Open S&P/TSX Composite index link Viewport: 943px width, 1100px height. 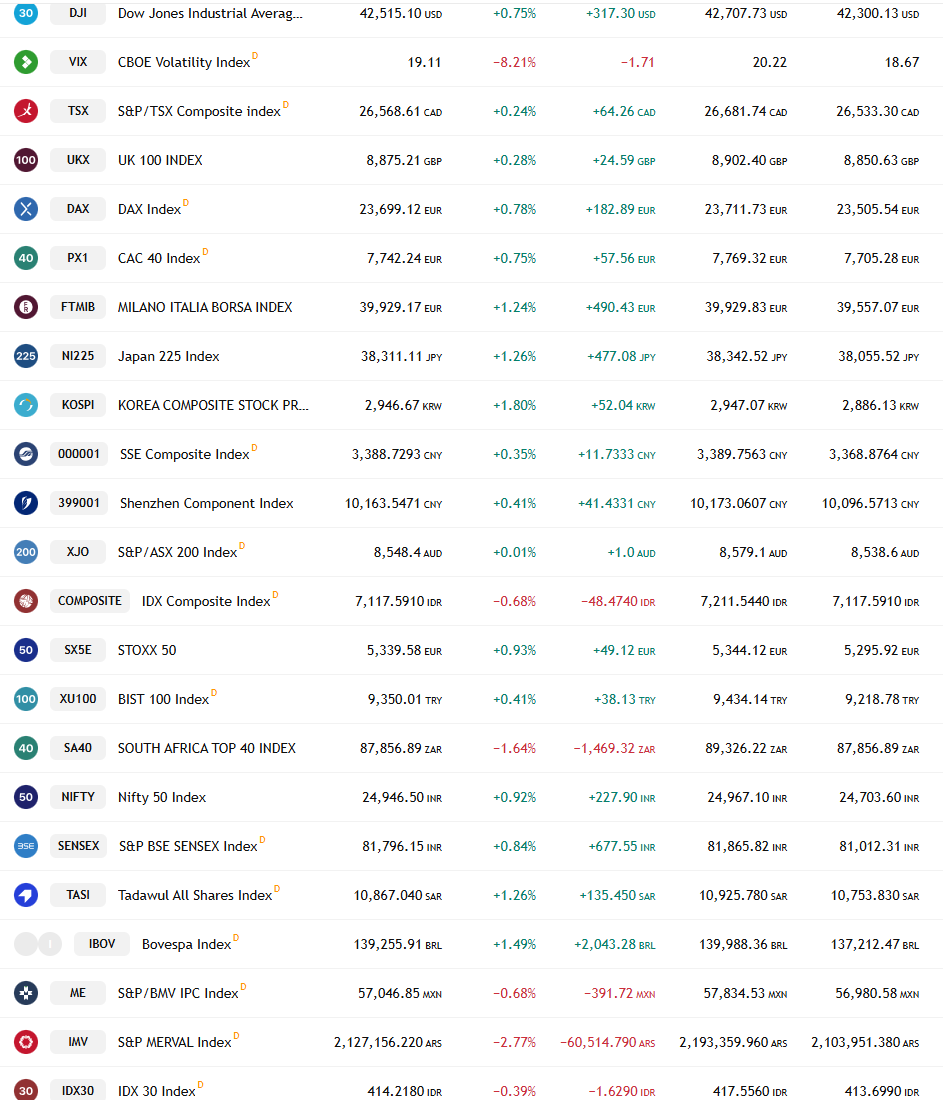[199, 112]
